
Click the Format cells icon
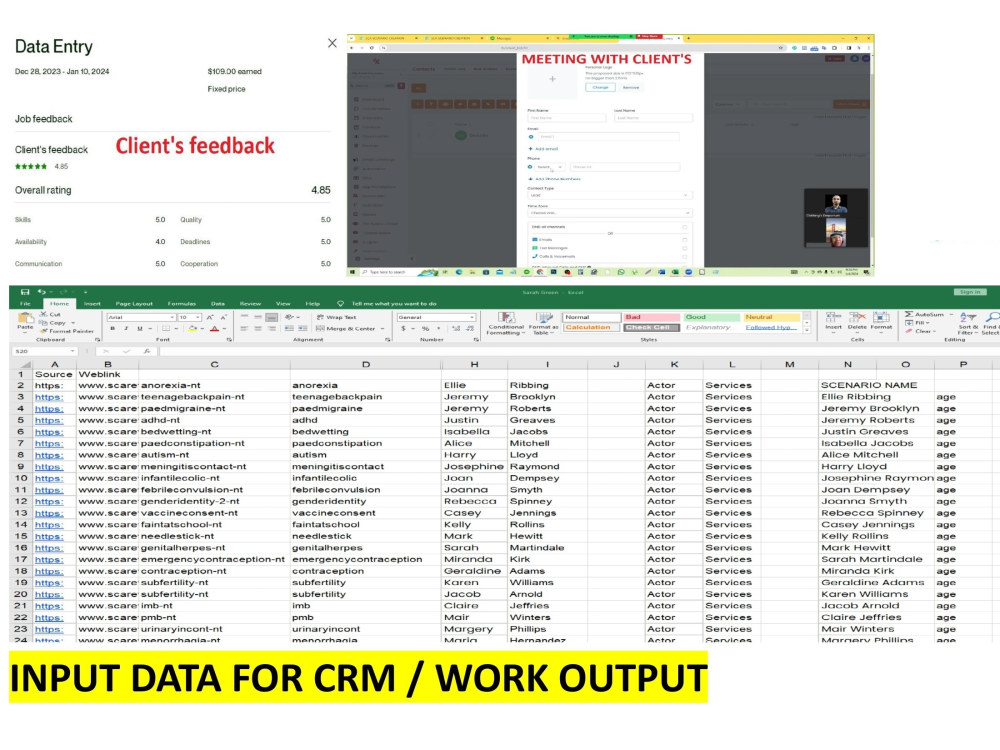[881, 318]
